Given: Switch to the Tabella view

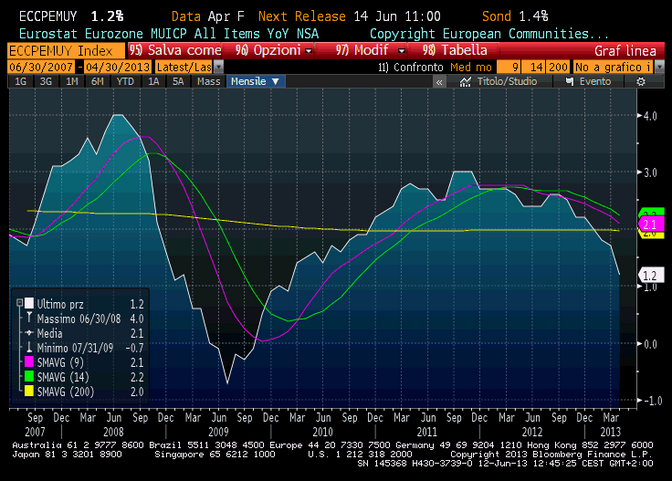Looking at the screenshot, I should [455, 50].
